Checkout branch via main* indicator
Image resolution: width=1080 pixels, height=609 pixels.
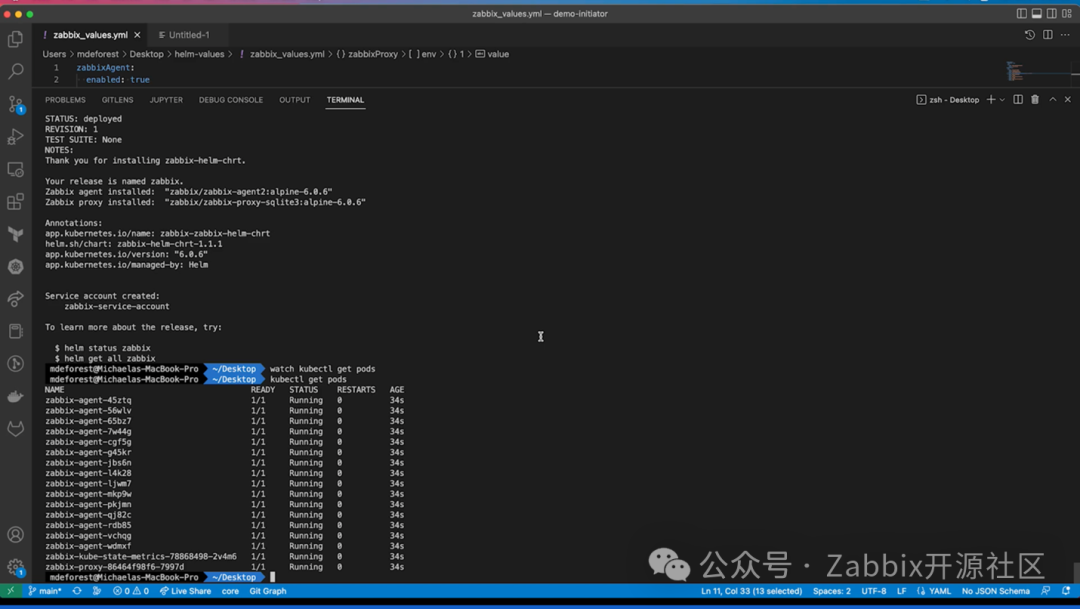click(45, 591)
